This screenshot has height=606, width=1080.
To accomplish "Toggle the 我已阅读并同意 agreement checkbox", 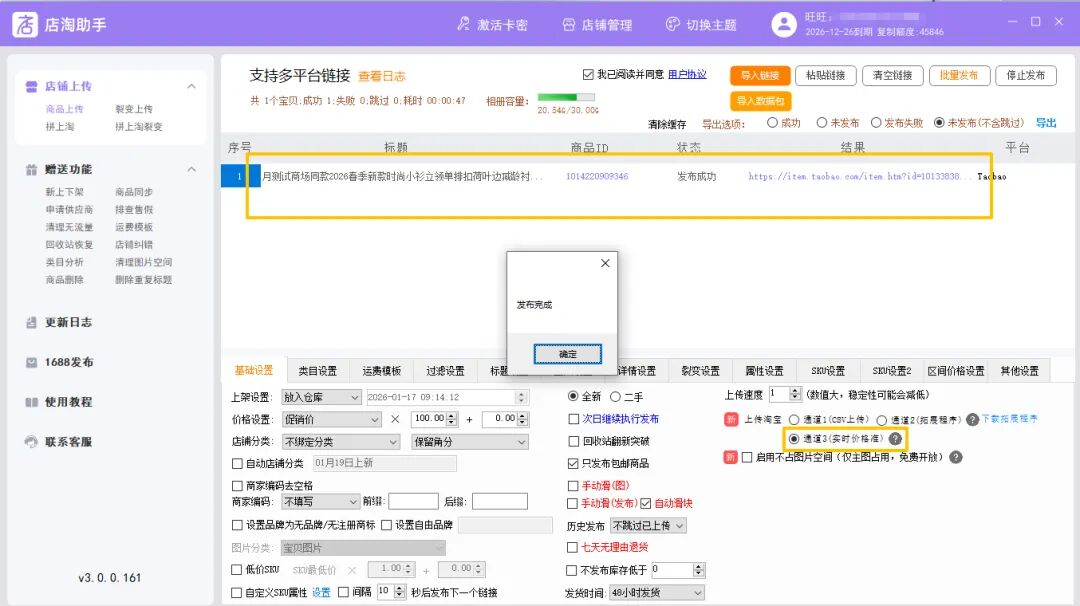I will (x=588, y=72).
